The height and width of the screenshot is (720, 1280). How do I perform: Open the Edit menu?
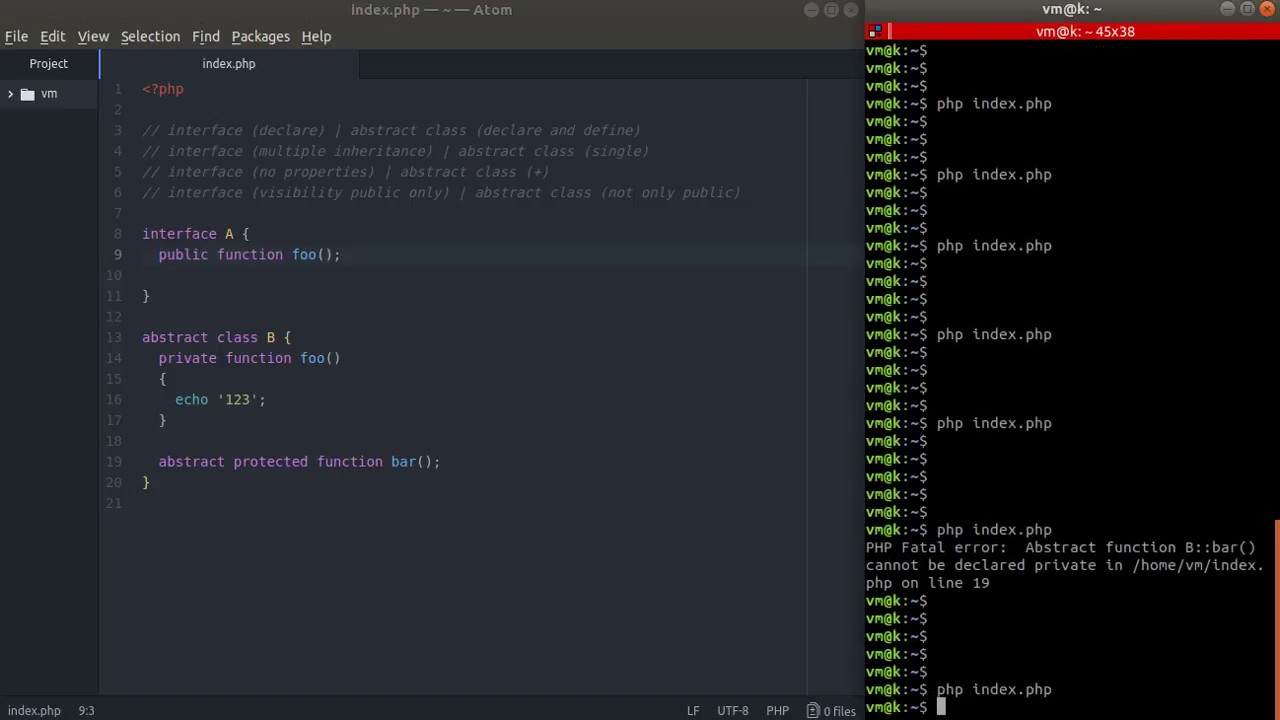(x=52, y=36)
